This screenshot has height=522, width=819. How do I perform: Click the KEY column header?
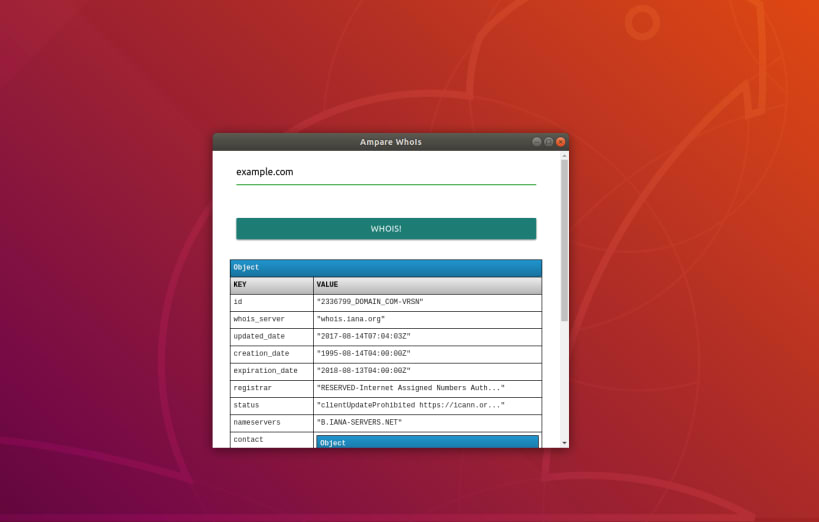pos(272,285)
